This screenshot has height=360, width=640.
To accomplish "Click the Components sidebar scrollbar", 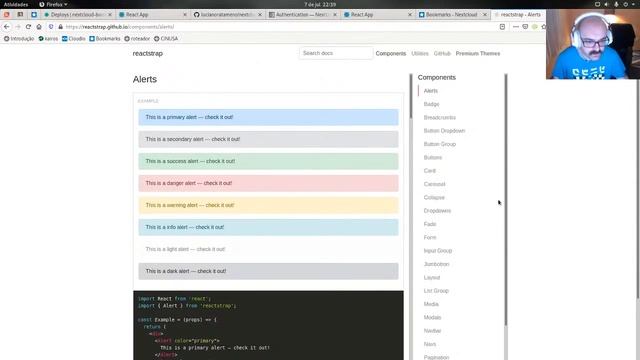I will pos(506,200).
